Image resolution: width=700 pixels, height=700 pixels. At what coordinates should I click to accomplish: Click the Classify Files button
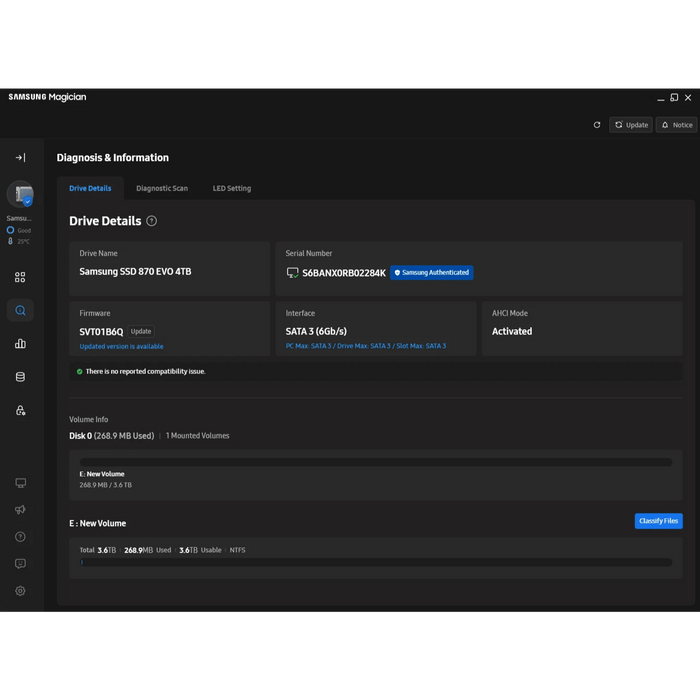(658, 521)
